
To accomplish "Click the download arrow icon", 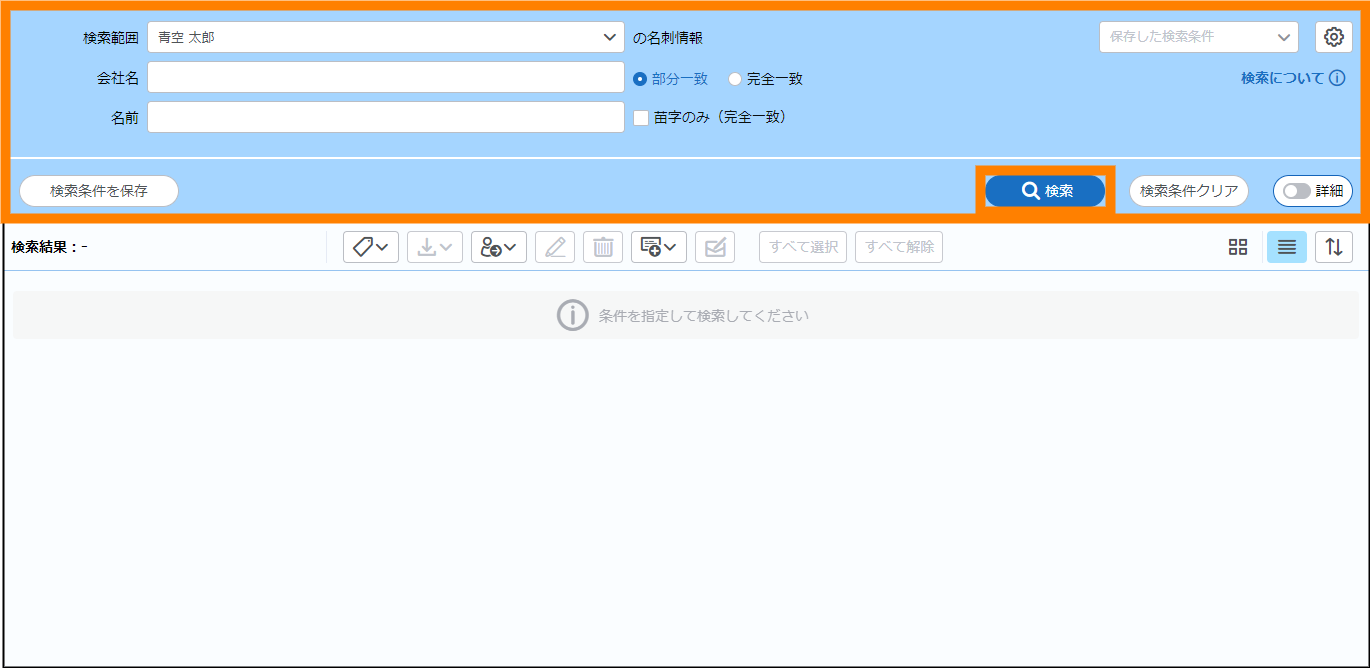I will pos(434,247).
